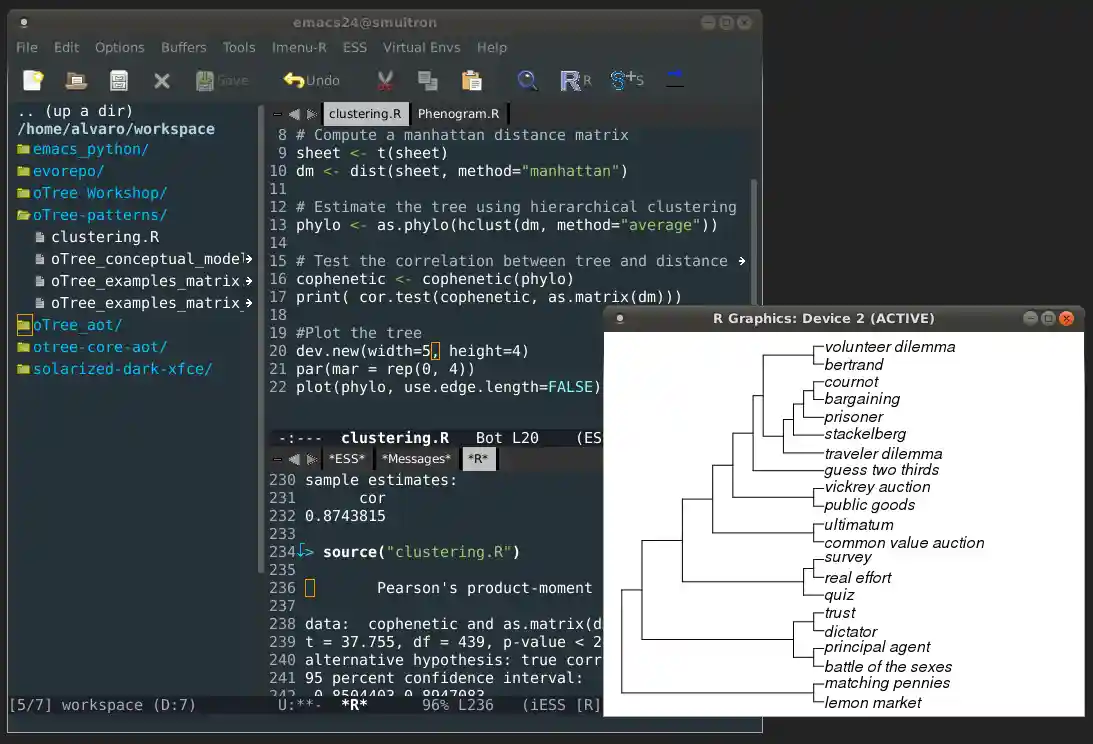Start a search with the magnifier icon
The width and height of the screenshot is (1093, 744).
527,80
